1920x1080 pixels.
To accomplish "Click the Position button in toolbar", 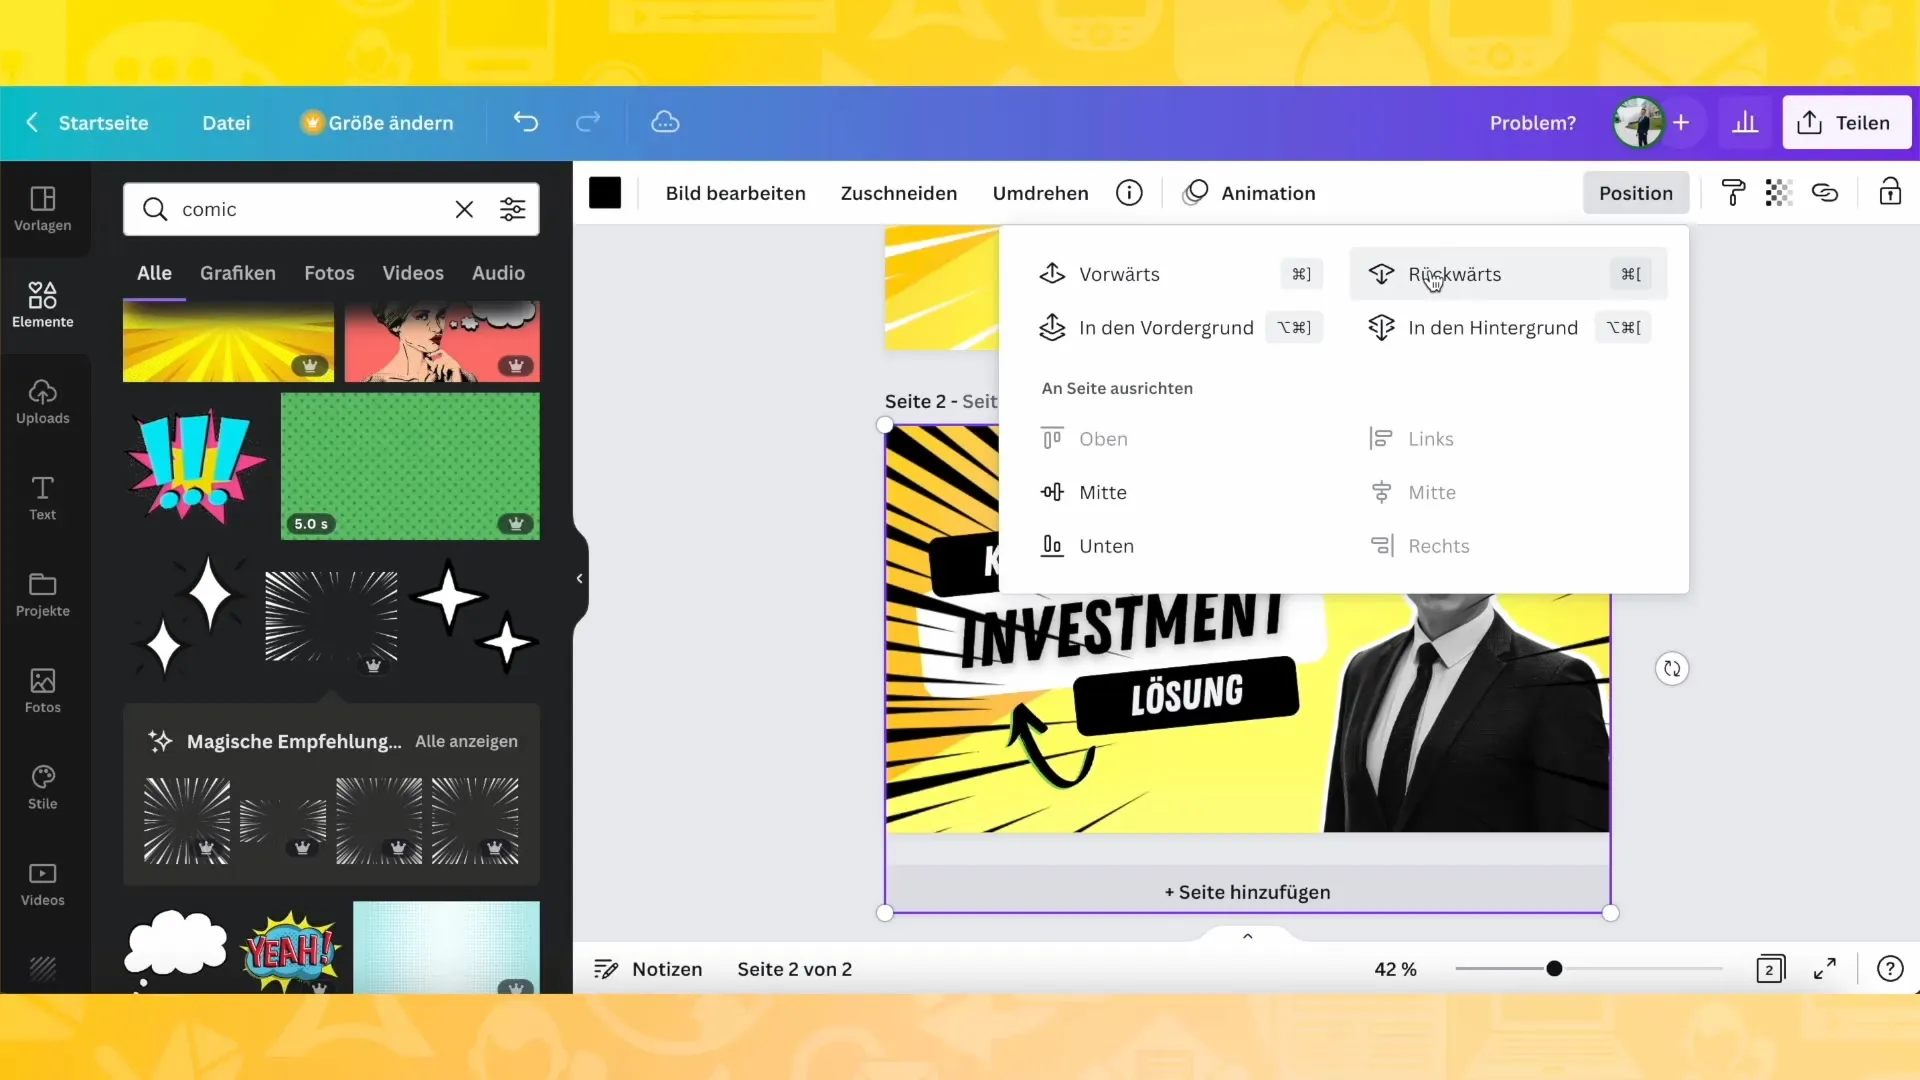I will click(x=1635, y=193).
